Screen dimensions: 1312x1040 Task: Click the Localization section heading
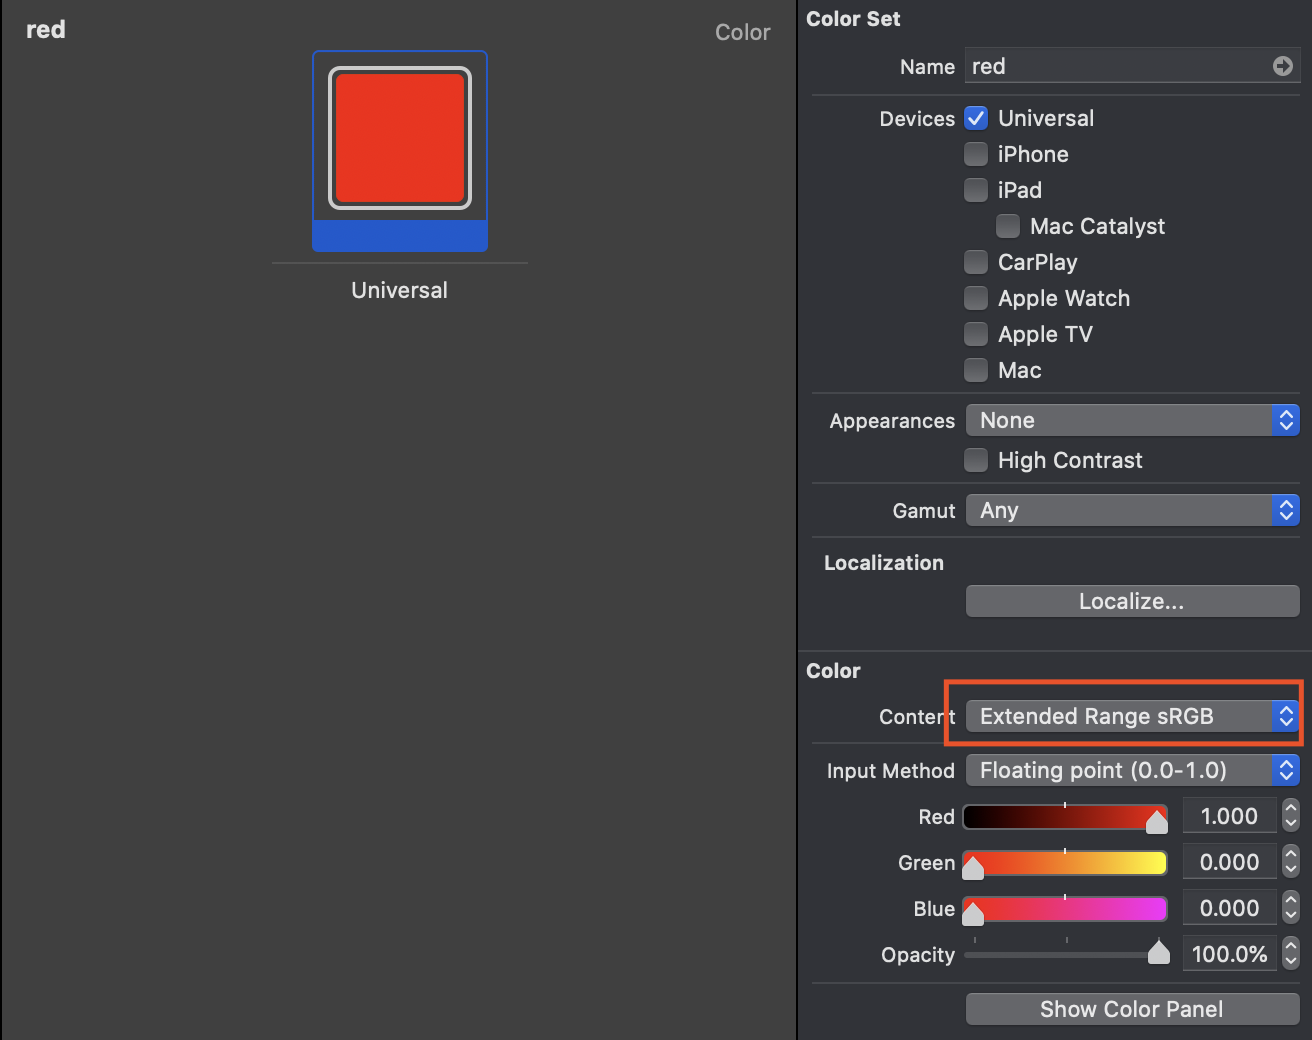[884, 563]
